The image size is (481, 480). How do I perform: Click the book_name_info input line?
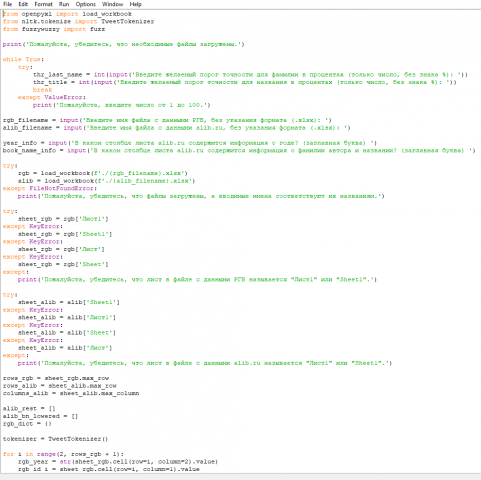[x=239, y=150]
